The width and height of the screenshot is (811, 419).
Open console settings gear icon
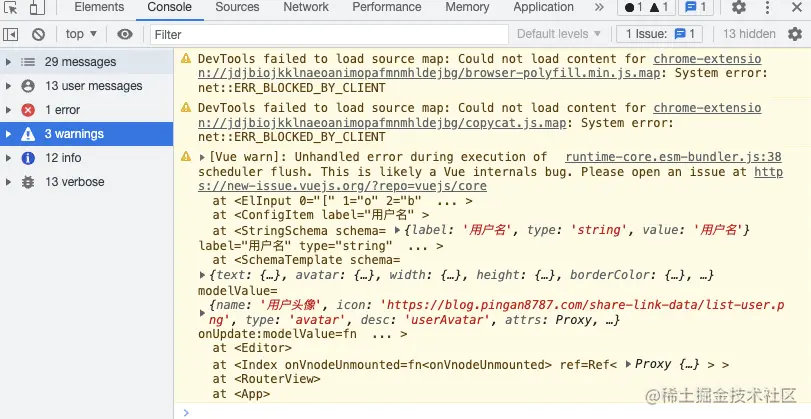(x=795, y=34)
